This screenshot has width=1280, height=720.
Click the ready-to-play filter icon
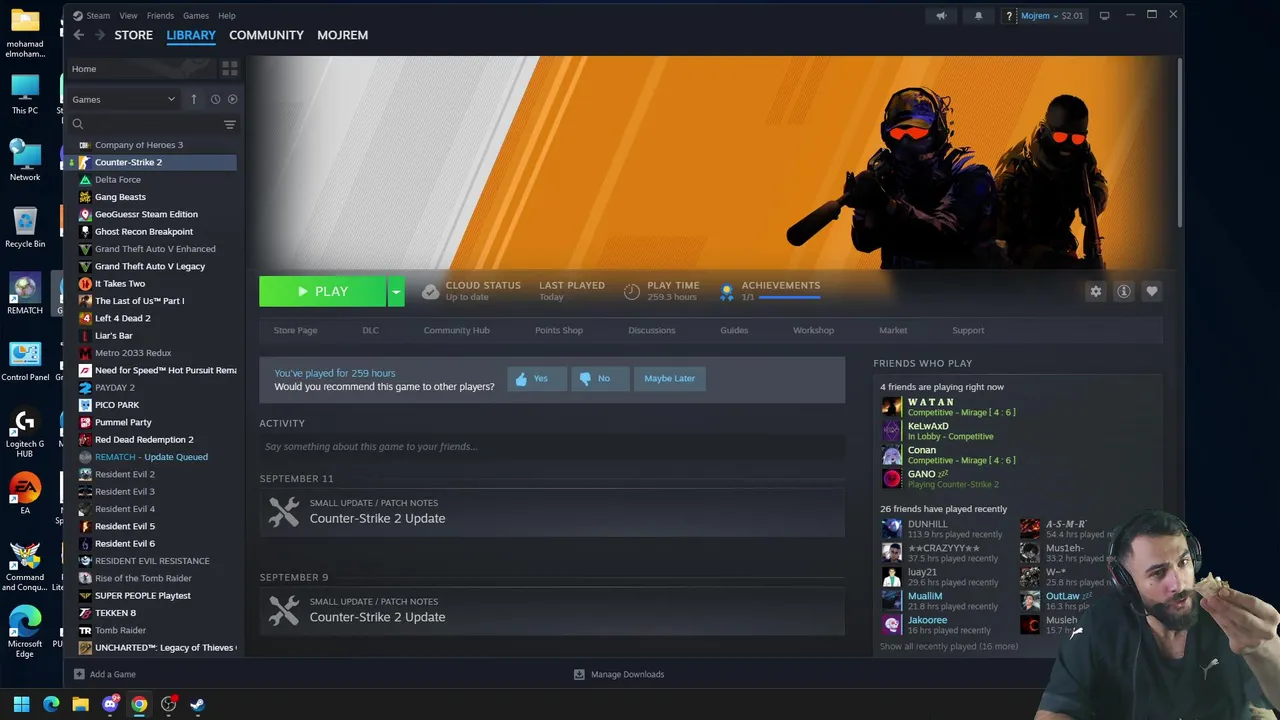point(232,99)
